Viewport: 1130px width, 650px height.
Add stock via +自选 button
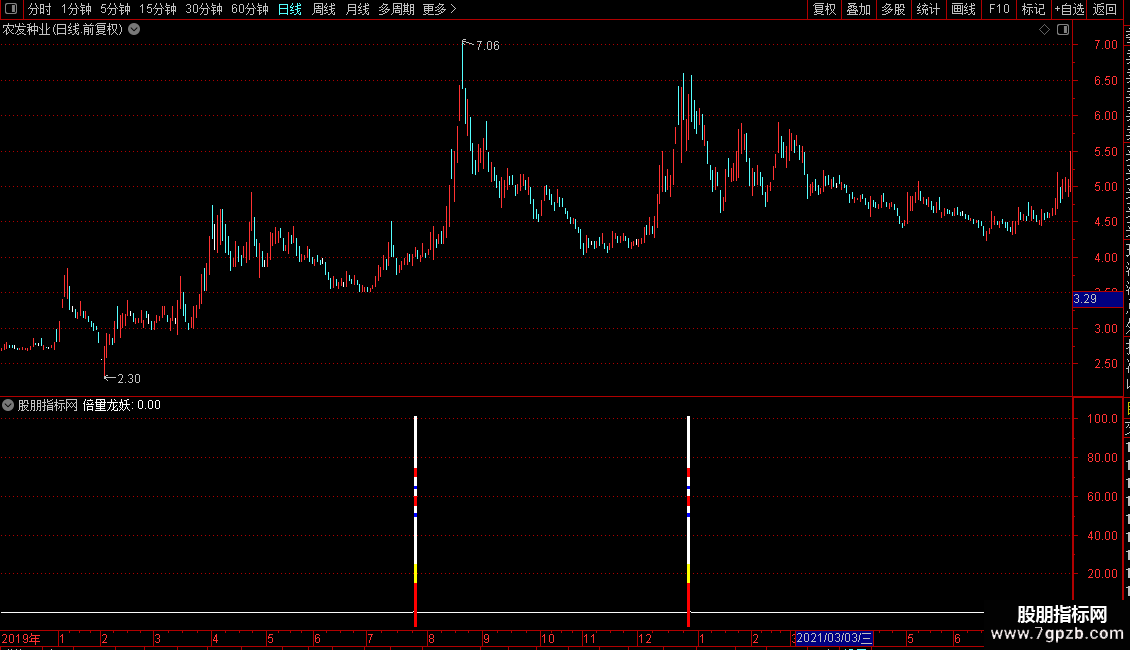click(1069, 9)
